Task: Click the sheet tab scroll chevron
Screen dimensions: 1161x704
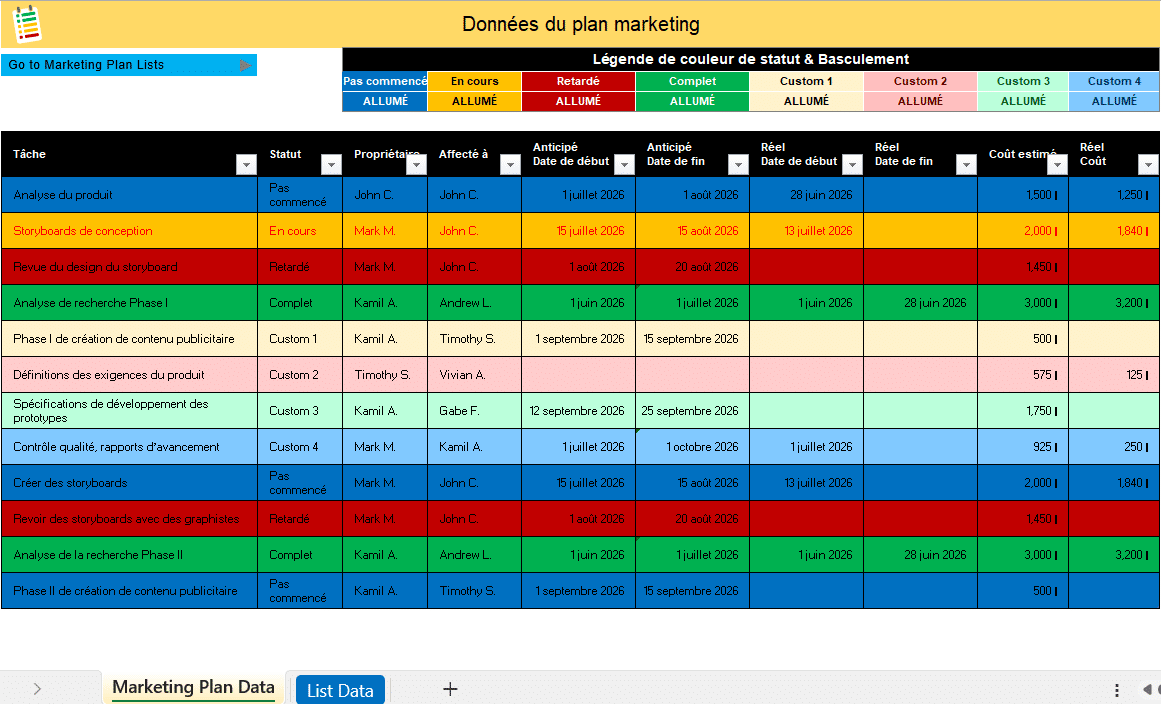Action: coord(37,689)
